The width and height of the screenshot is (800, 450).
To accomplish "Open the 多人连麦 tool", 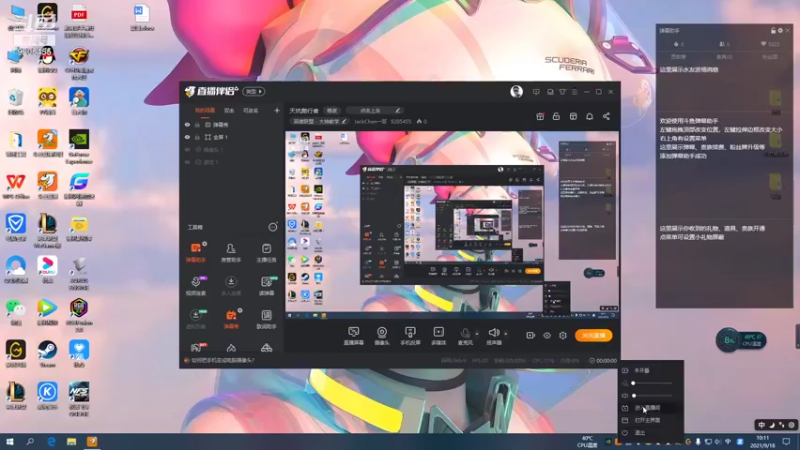I will [x=231, y=286].
